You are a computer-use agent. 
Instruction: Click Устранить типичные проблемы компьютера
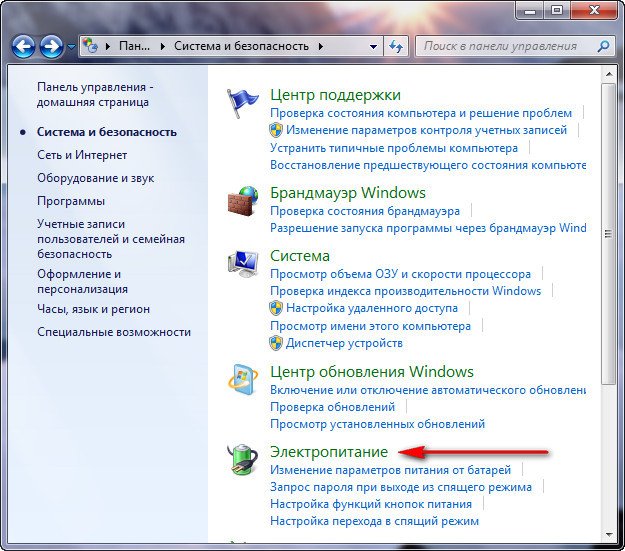(394, 148)
